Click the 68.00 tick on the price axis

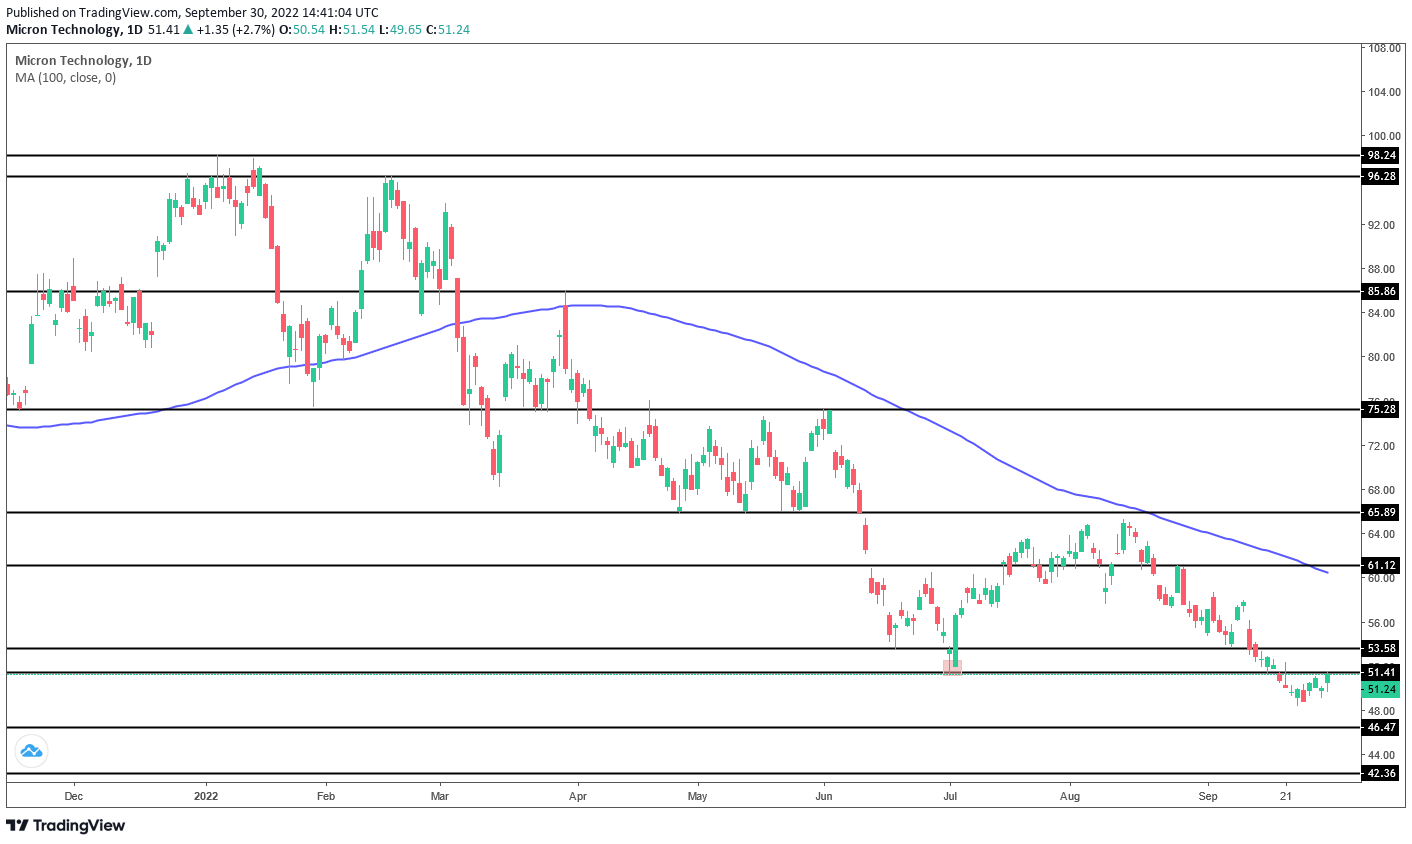pos(1383,490)
